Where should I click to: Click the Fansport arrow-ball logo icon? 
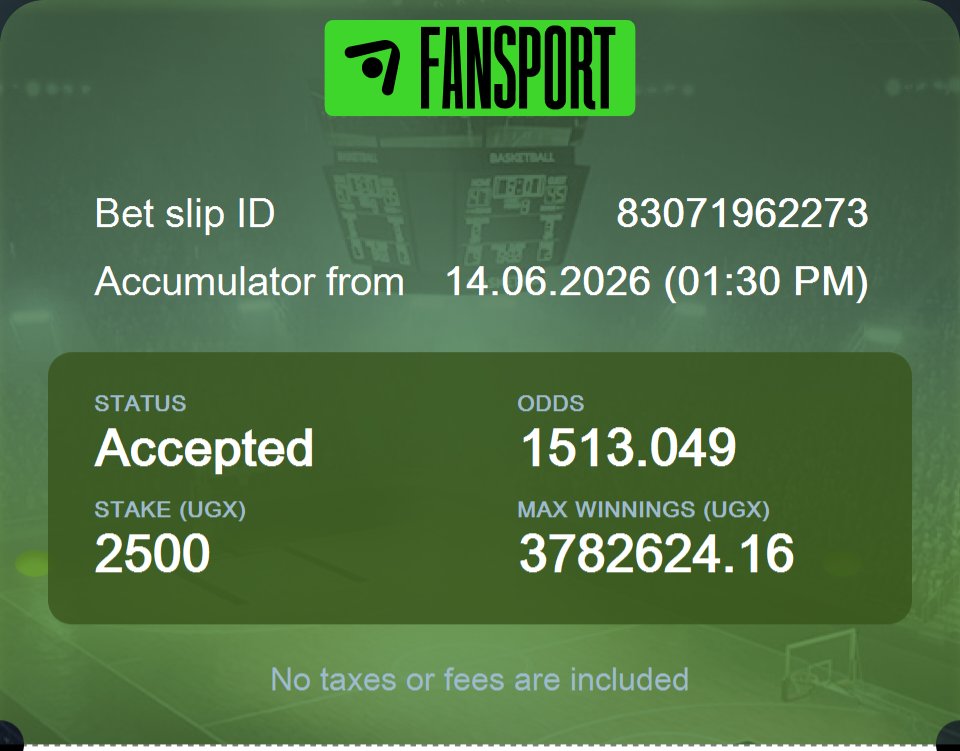(x=373, y=68)
